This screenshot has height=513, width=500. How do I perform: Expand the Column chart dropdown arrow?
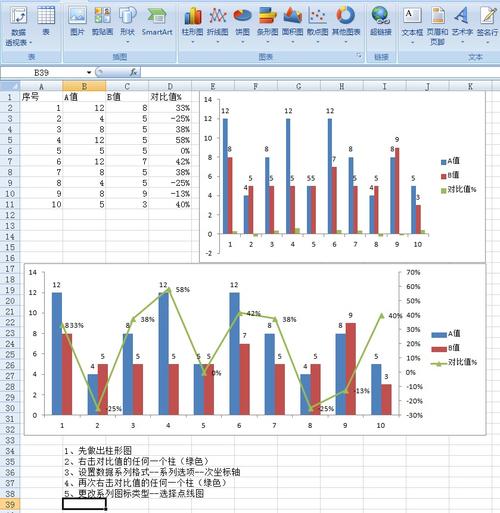coord(193,42)
